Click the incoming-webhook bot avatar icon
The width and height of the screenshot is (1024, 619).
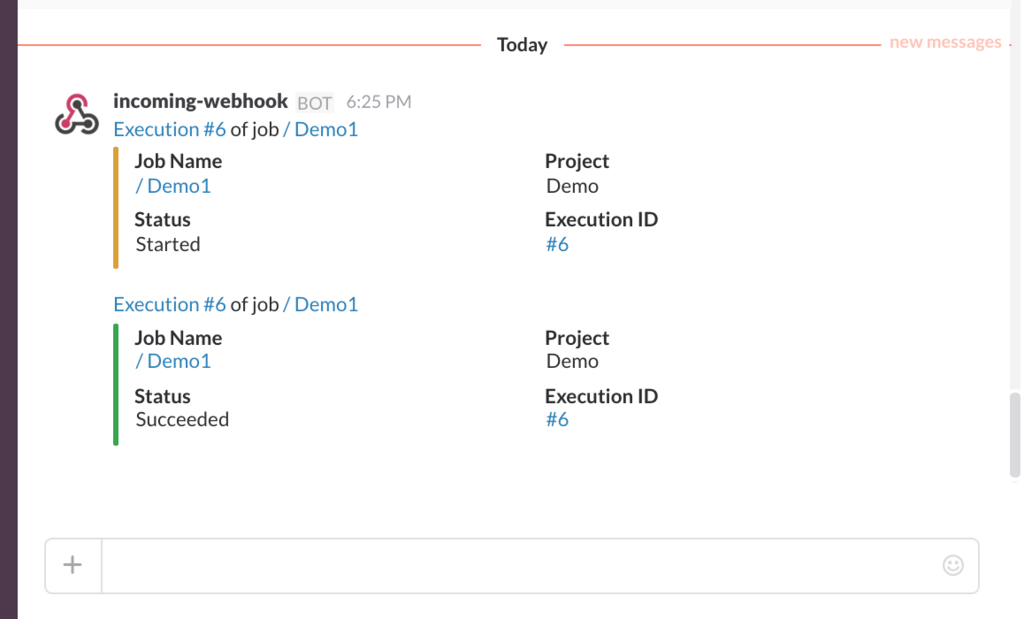[76, 114]
